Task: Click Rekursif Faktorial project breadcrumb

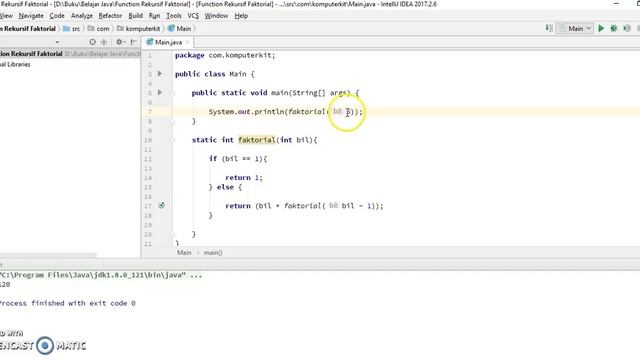Action: 28,29
